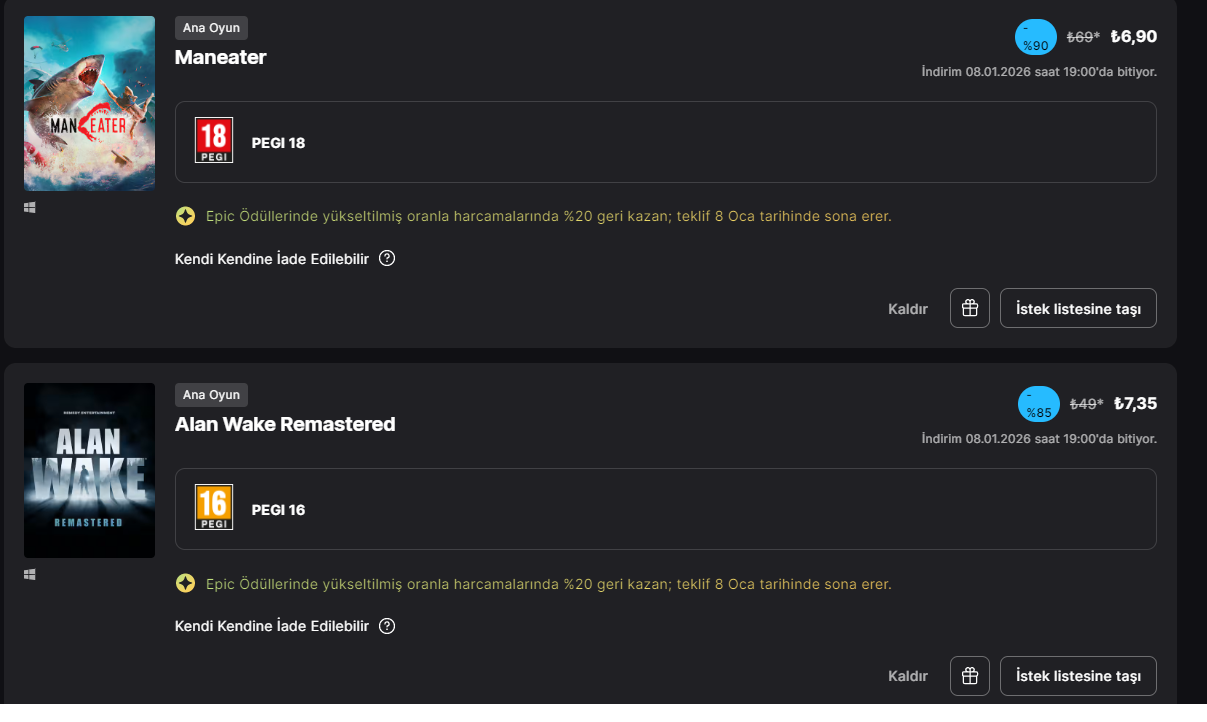1207x722 pixels.
Task: Click Windows platform icon under Alan Wake cover
Action: [x=30, y=574]
